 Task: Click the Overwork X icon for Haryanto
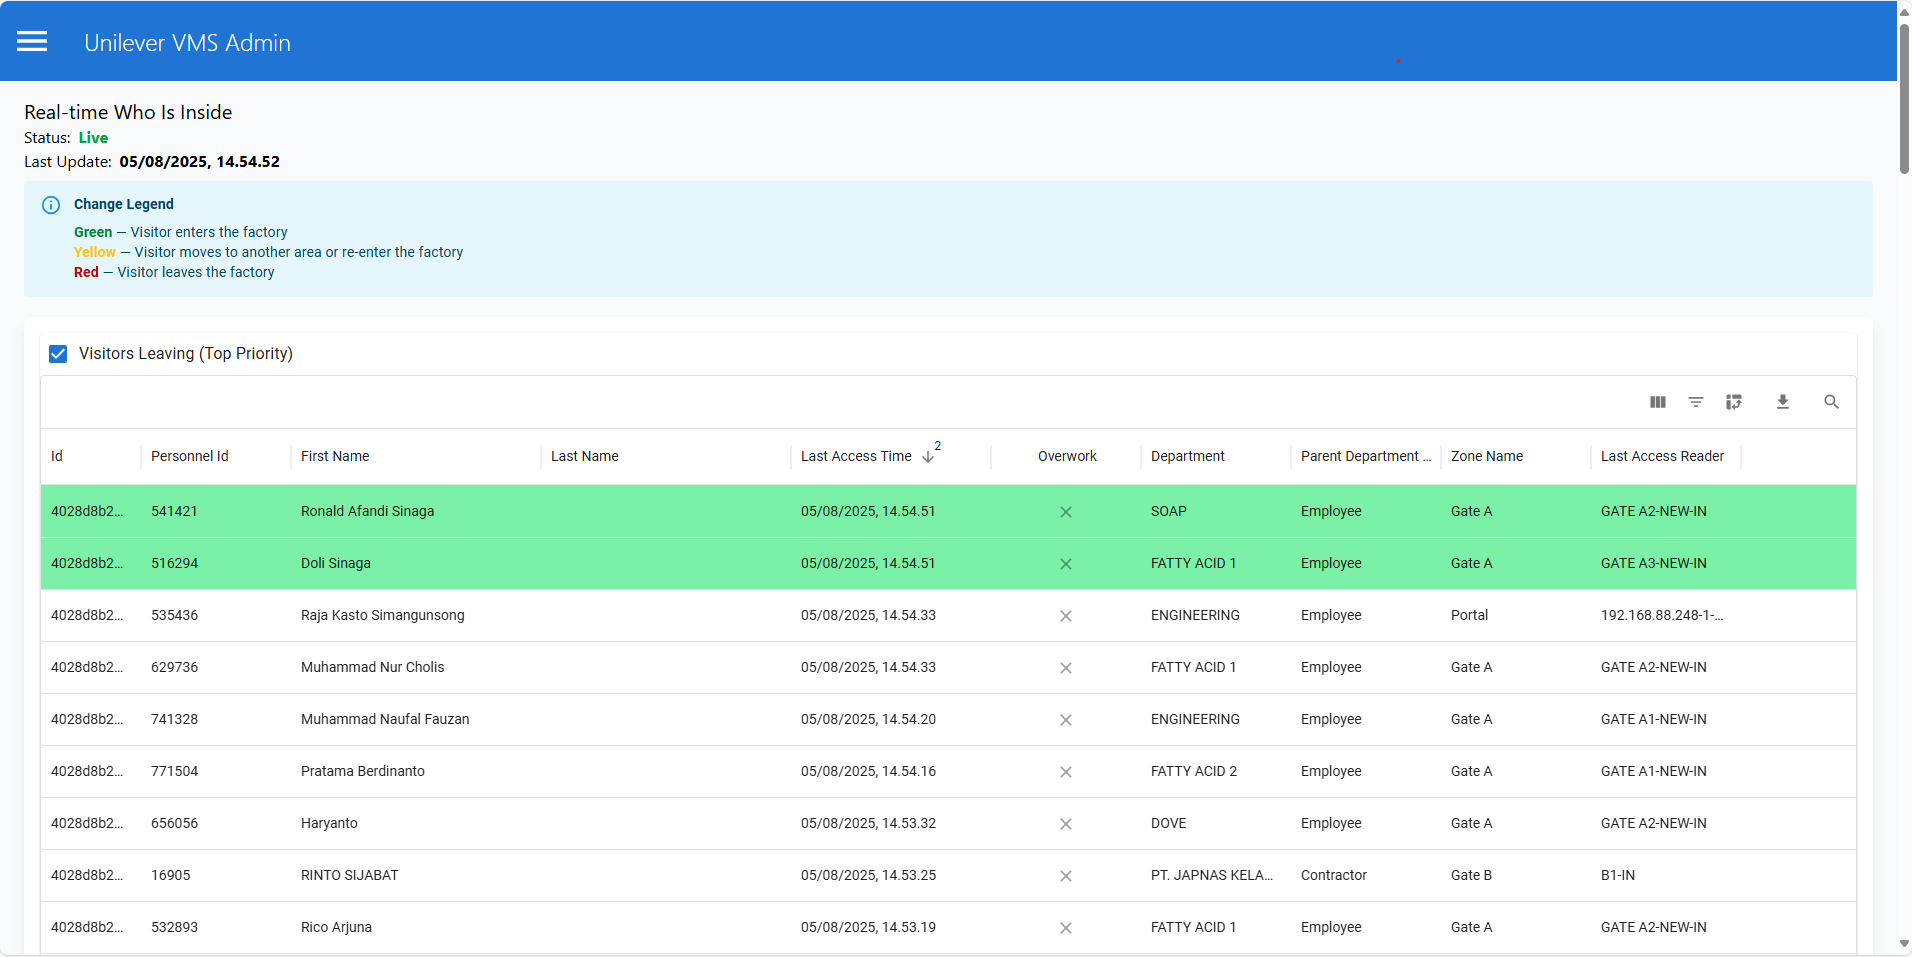tap(1066, 824)
